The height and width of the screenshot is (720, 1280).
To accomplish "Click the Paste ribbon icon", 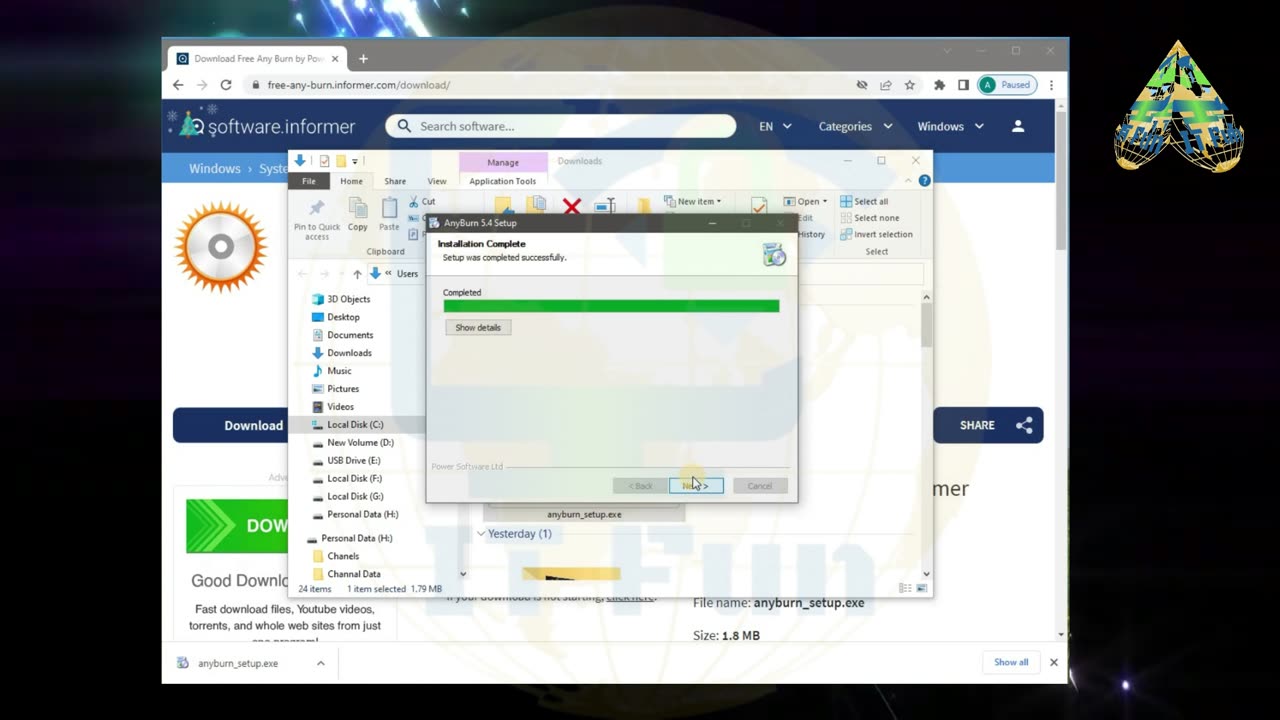I will click(x=389, y=215).
